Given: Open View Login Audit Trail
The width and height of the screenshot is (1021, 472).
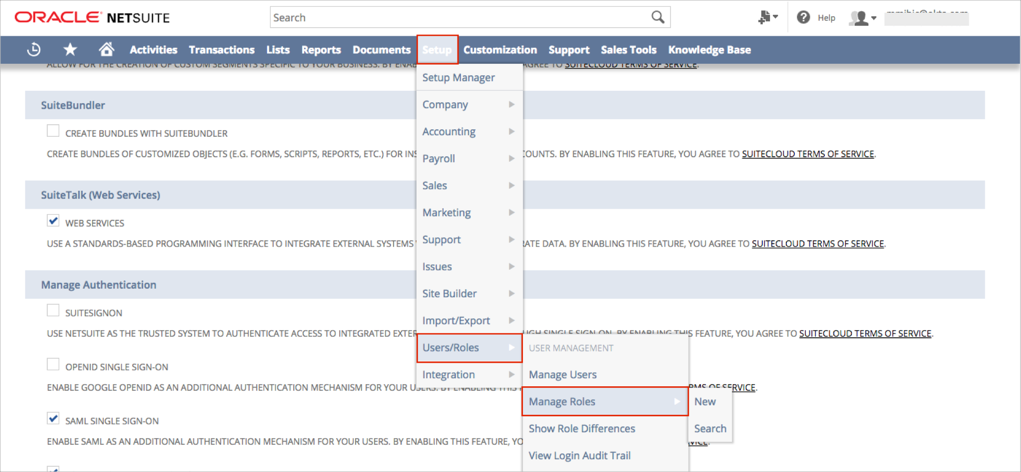Looking at the screenshot, I should pyautogui.click(x=579, y=456).
